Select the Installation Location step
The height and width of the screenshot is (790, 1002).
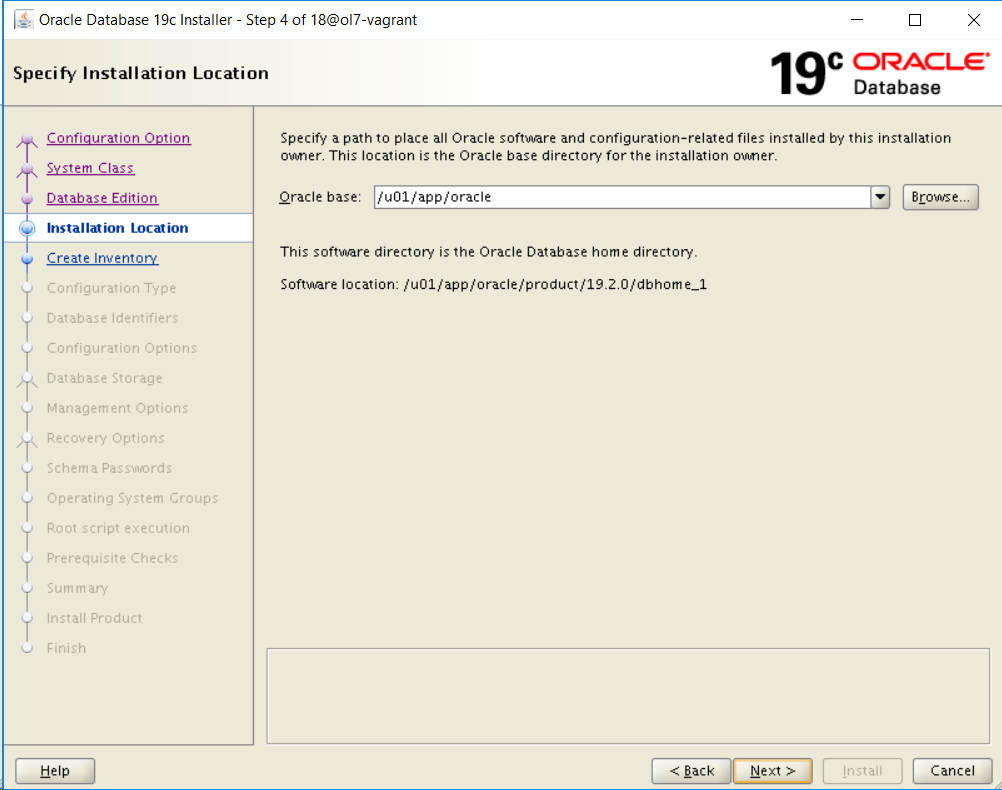click(118, 228)
